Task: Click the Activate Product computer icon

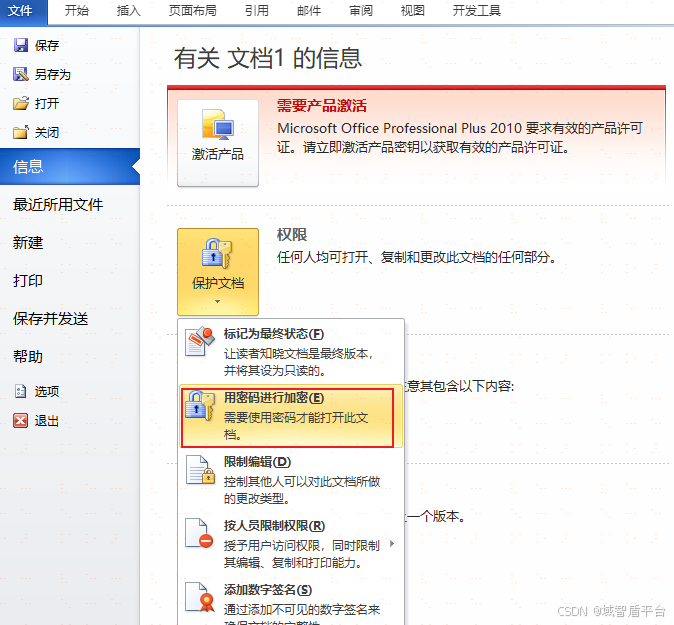Action: [218, 124]
